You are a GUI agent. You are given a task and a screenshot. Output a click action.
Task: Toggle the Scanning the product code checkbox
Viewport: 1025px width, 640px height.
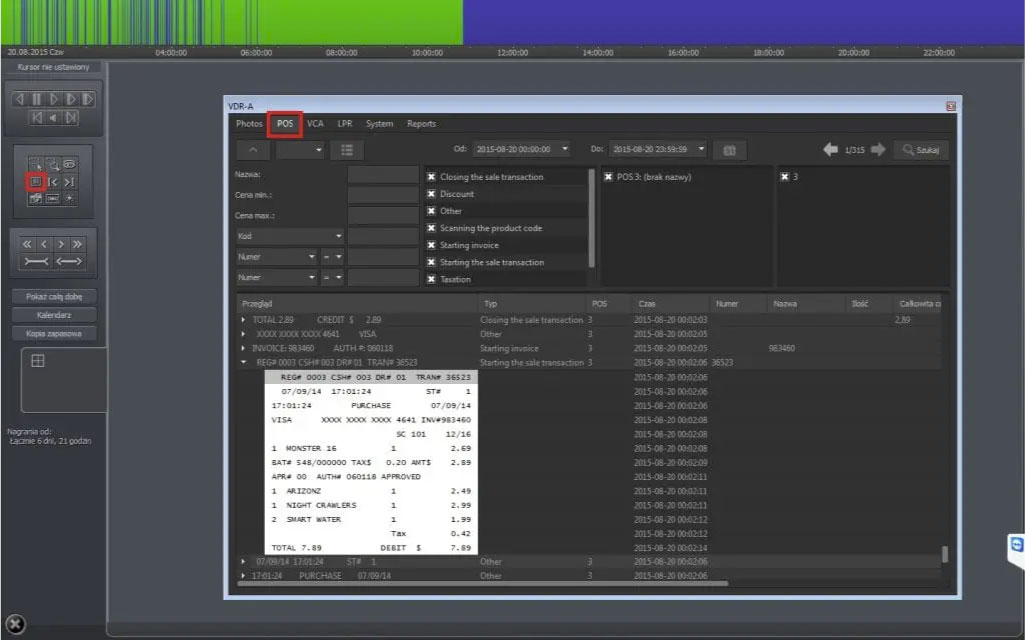coord(432,228)
